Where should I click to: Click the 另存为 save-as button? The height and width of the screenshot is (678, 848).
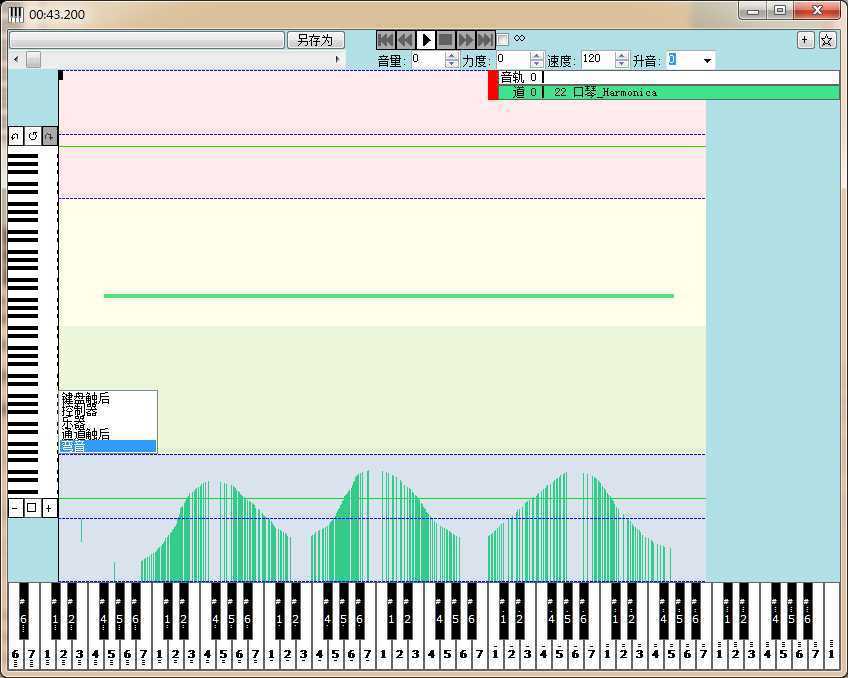click(x=315, y=40)
